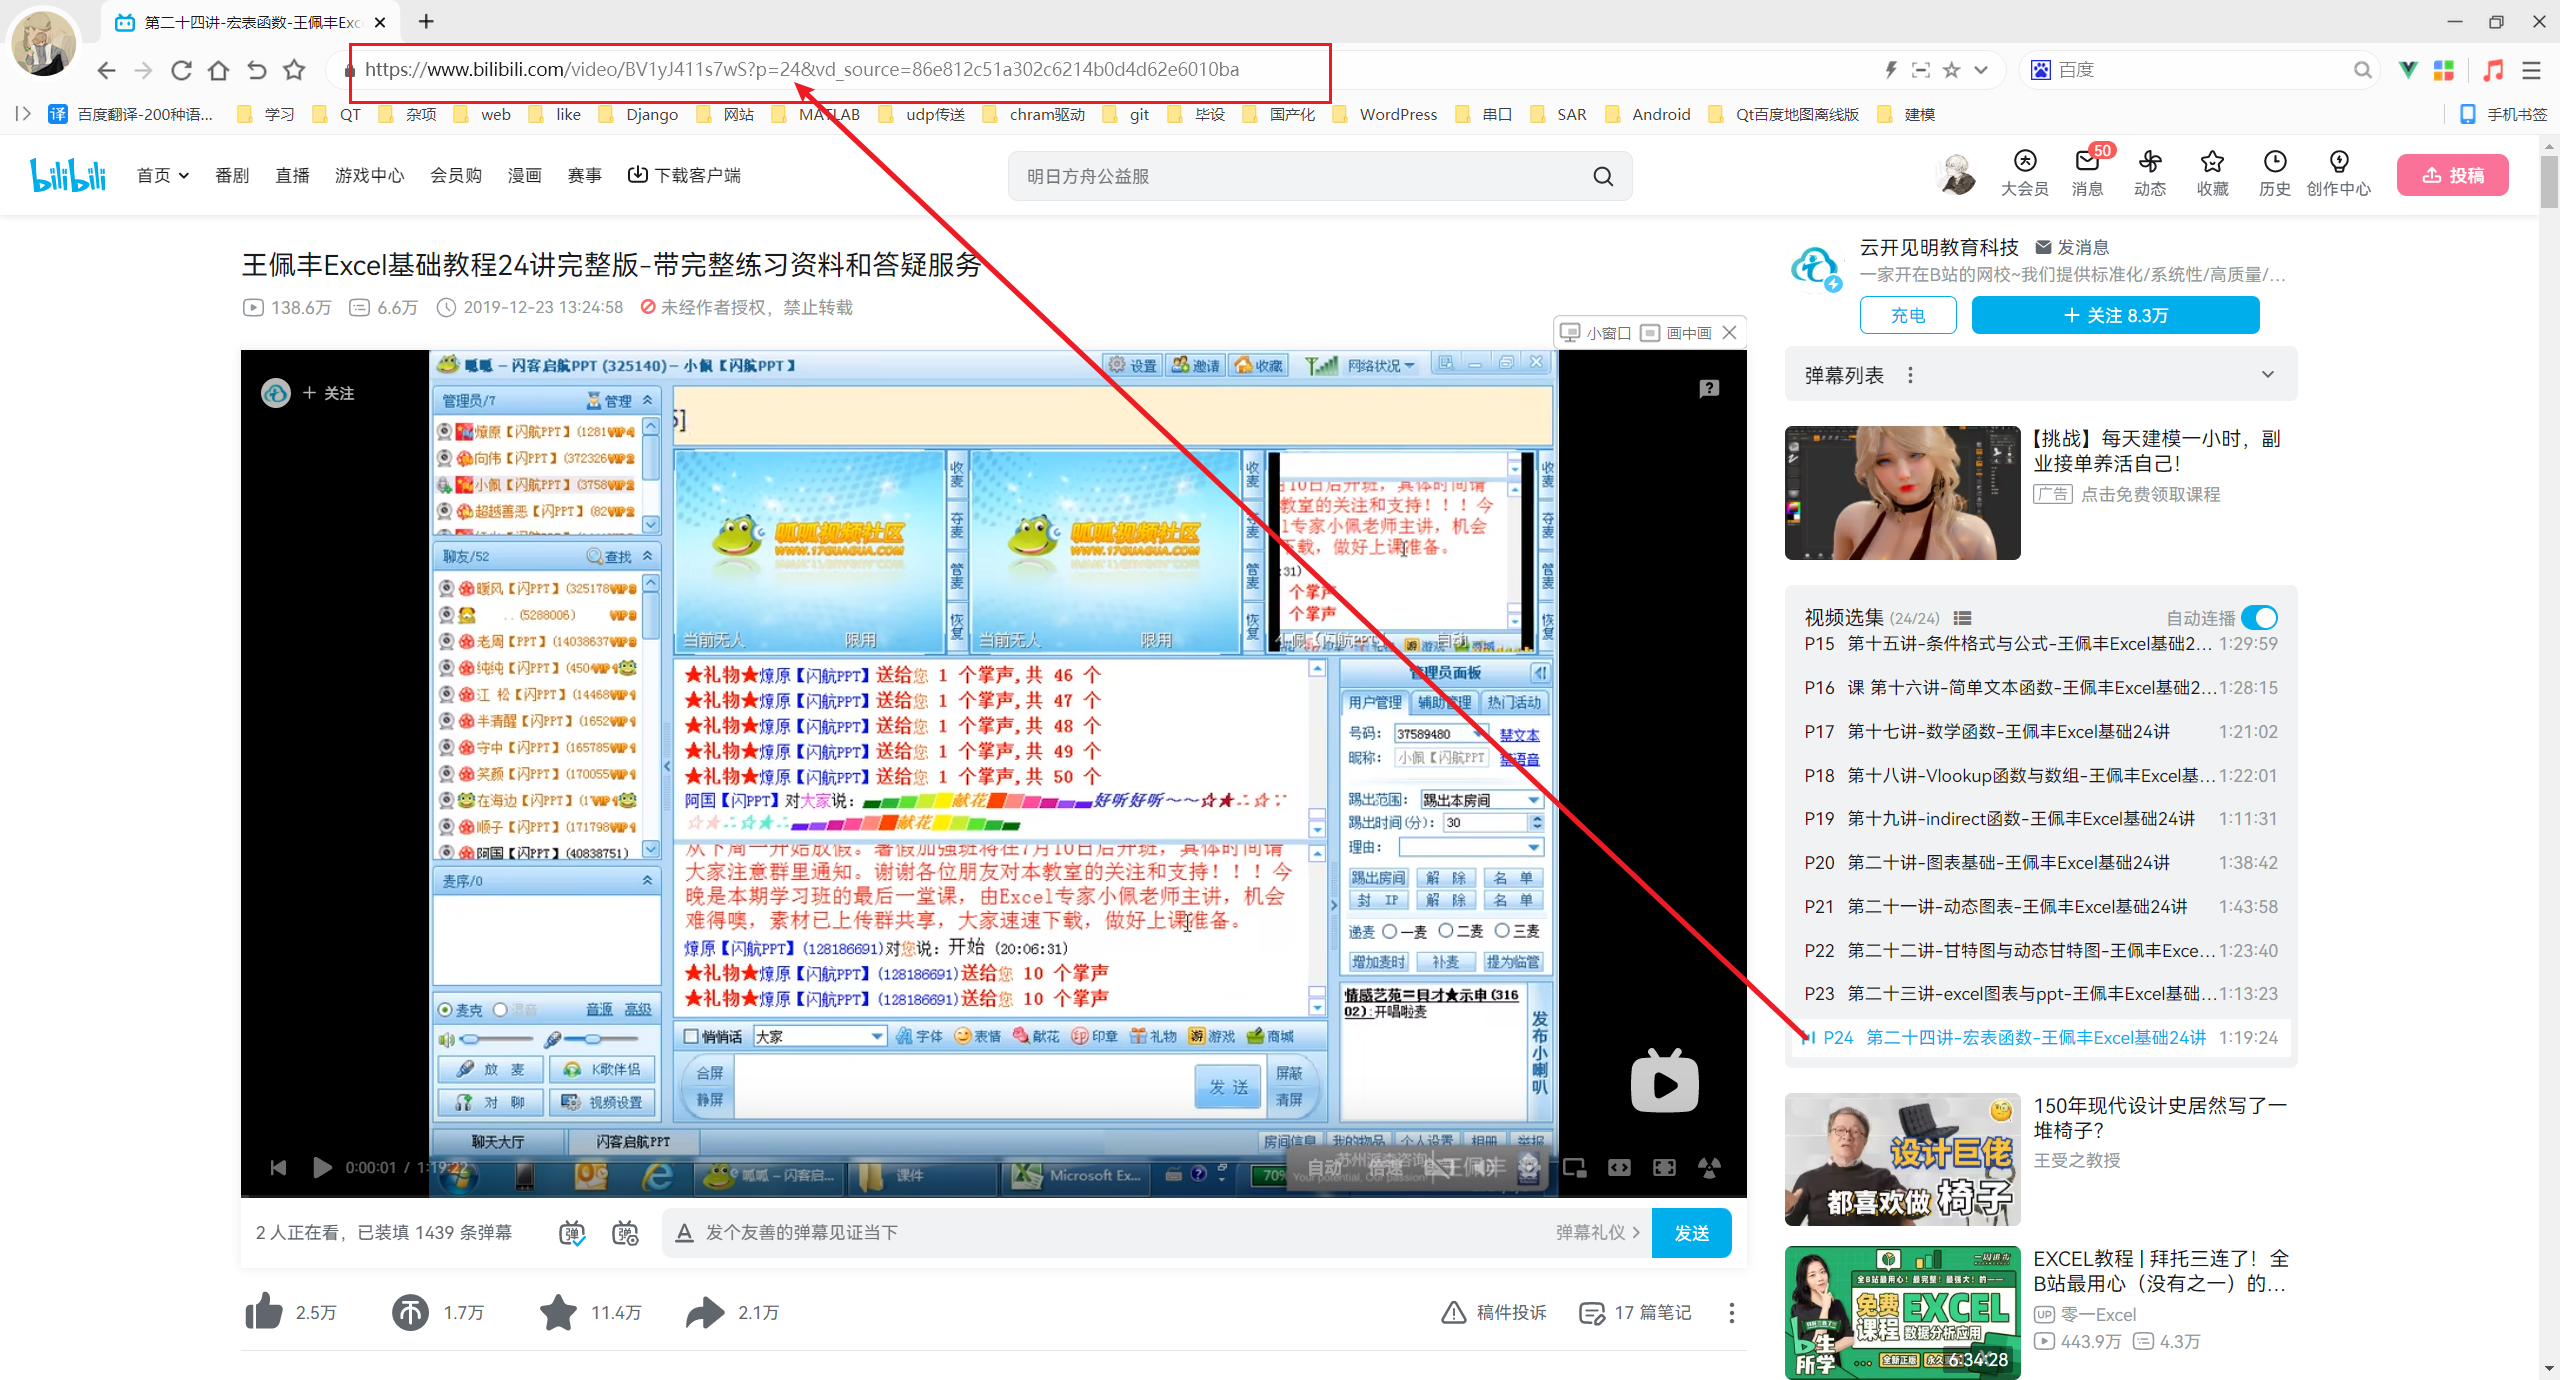Image resolution: width=2560 pixels, height=1380 pixels.
Task: Click the coin donation icon
Action: click(x=410, y=1312)
